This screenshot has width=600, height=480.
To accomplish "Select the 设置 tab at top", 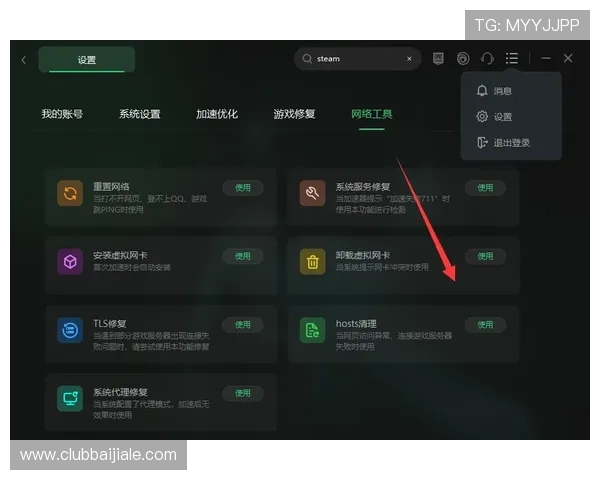I will point(86,60).
